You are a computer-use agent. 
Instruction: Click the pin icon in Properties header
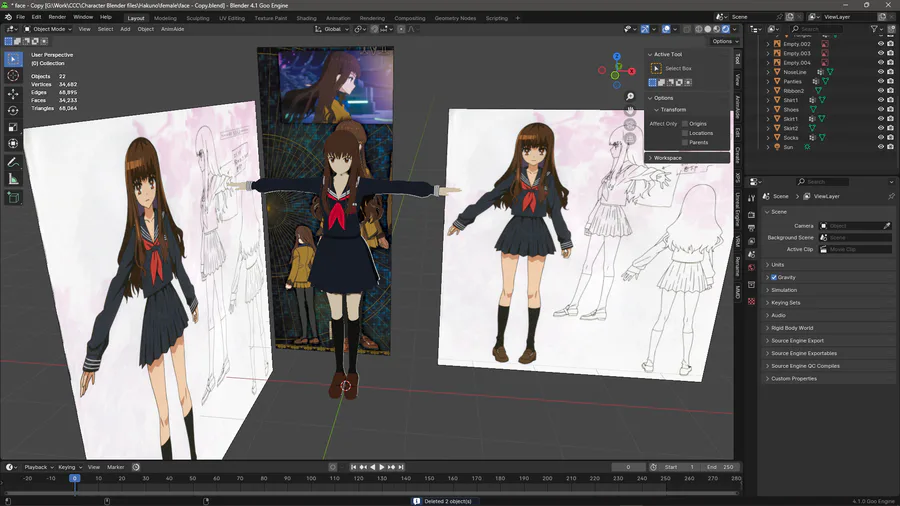click(x=891, y=196)
